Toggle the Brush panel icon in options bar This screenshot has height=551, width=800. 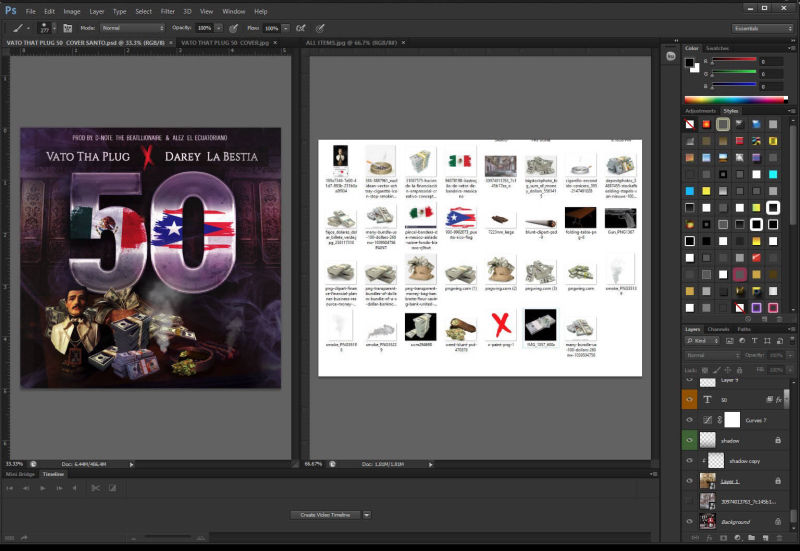pyautogui.click(x=67, y=28)
